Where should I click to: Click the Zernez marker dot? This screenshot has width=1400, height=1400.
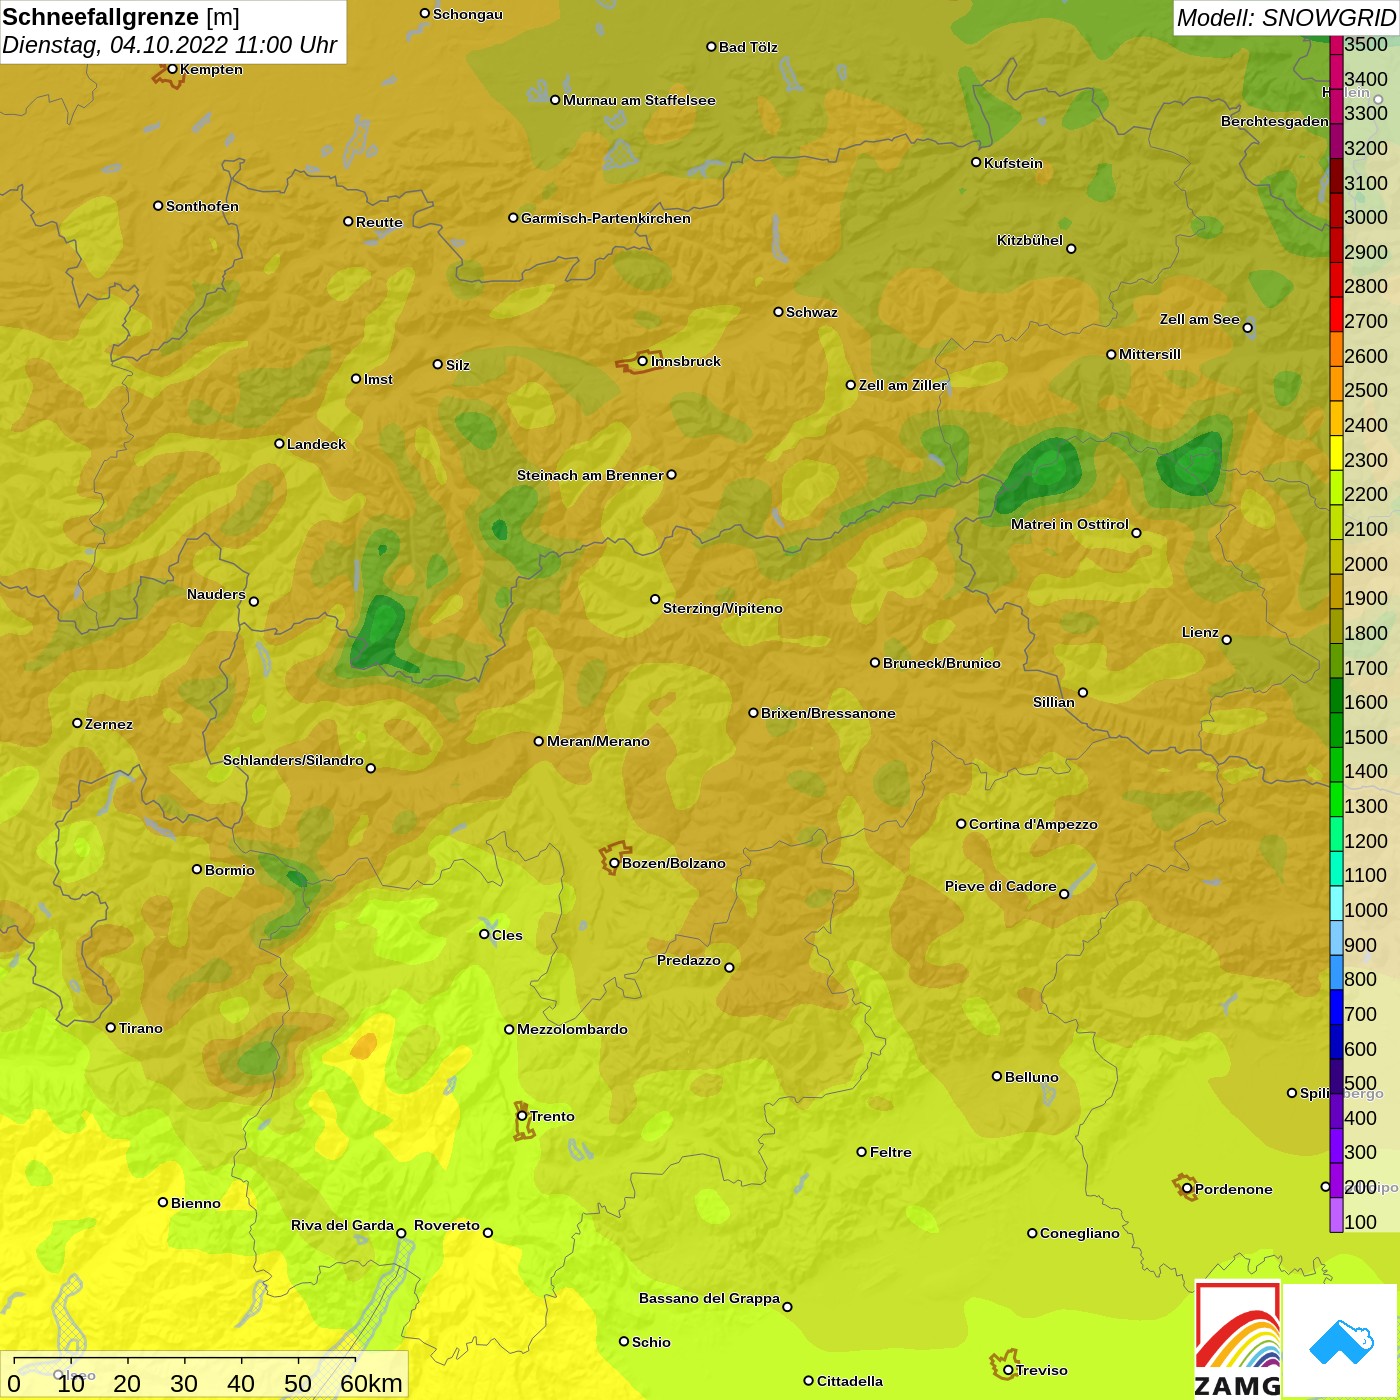77,723
